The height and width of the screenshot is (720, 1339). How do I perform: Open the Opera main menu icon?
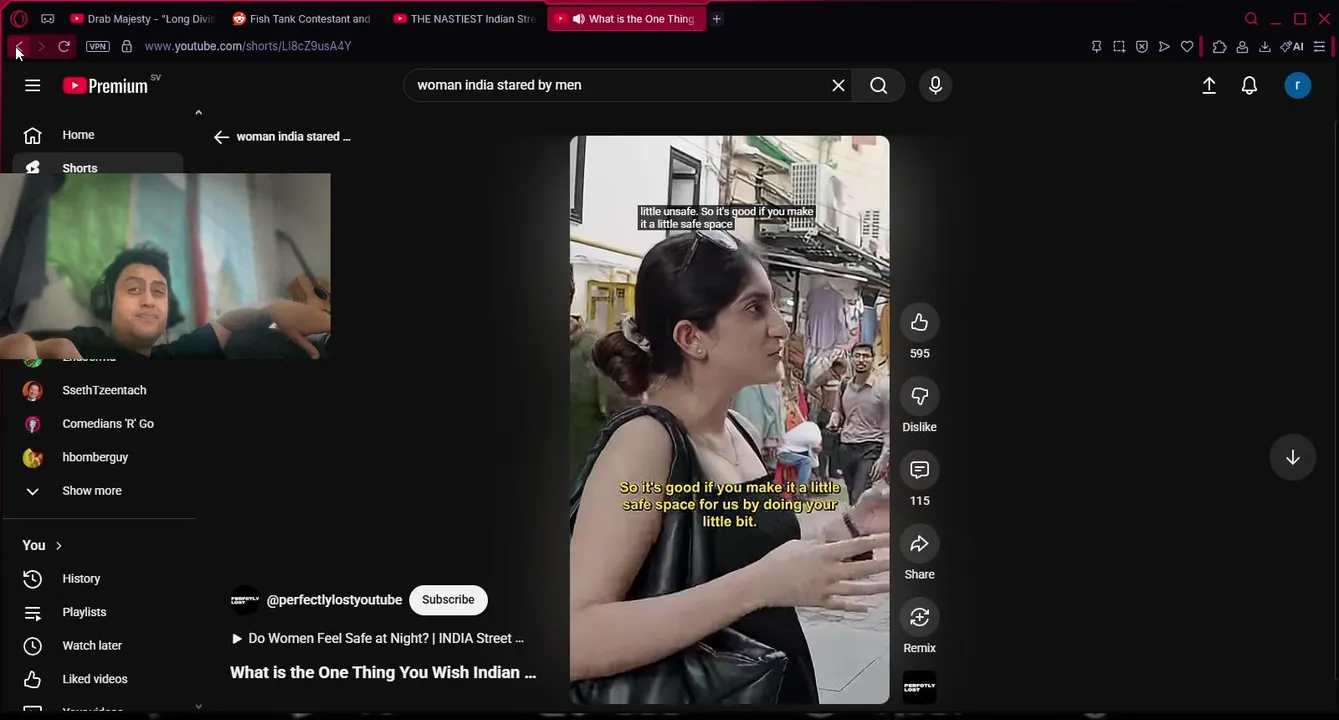18,18
